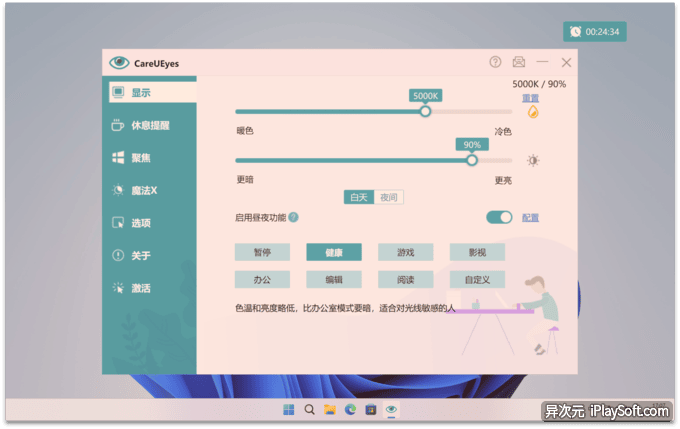Screen dimensions: 680x429
Task: Select the 编辑 editing mode
Action: (334, 280)
